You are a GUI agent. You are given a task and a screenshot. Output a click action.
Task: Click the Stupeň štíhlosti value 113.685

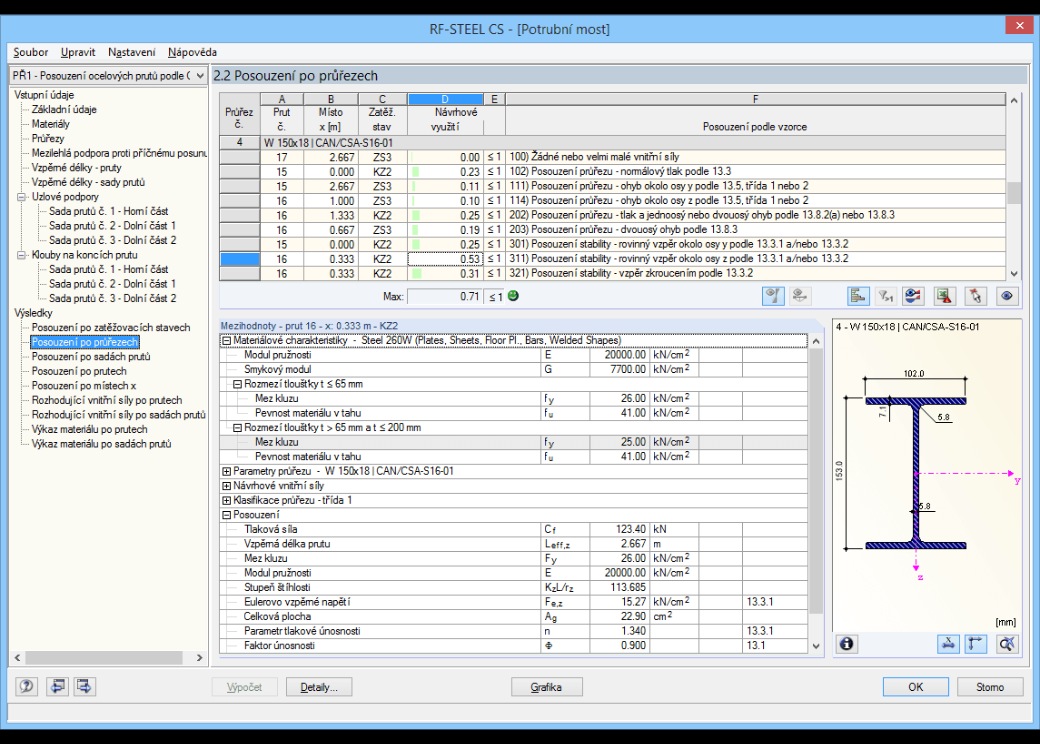pos(619,588)
